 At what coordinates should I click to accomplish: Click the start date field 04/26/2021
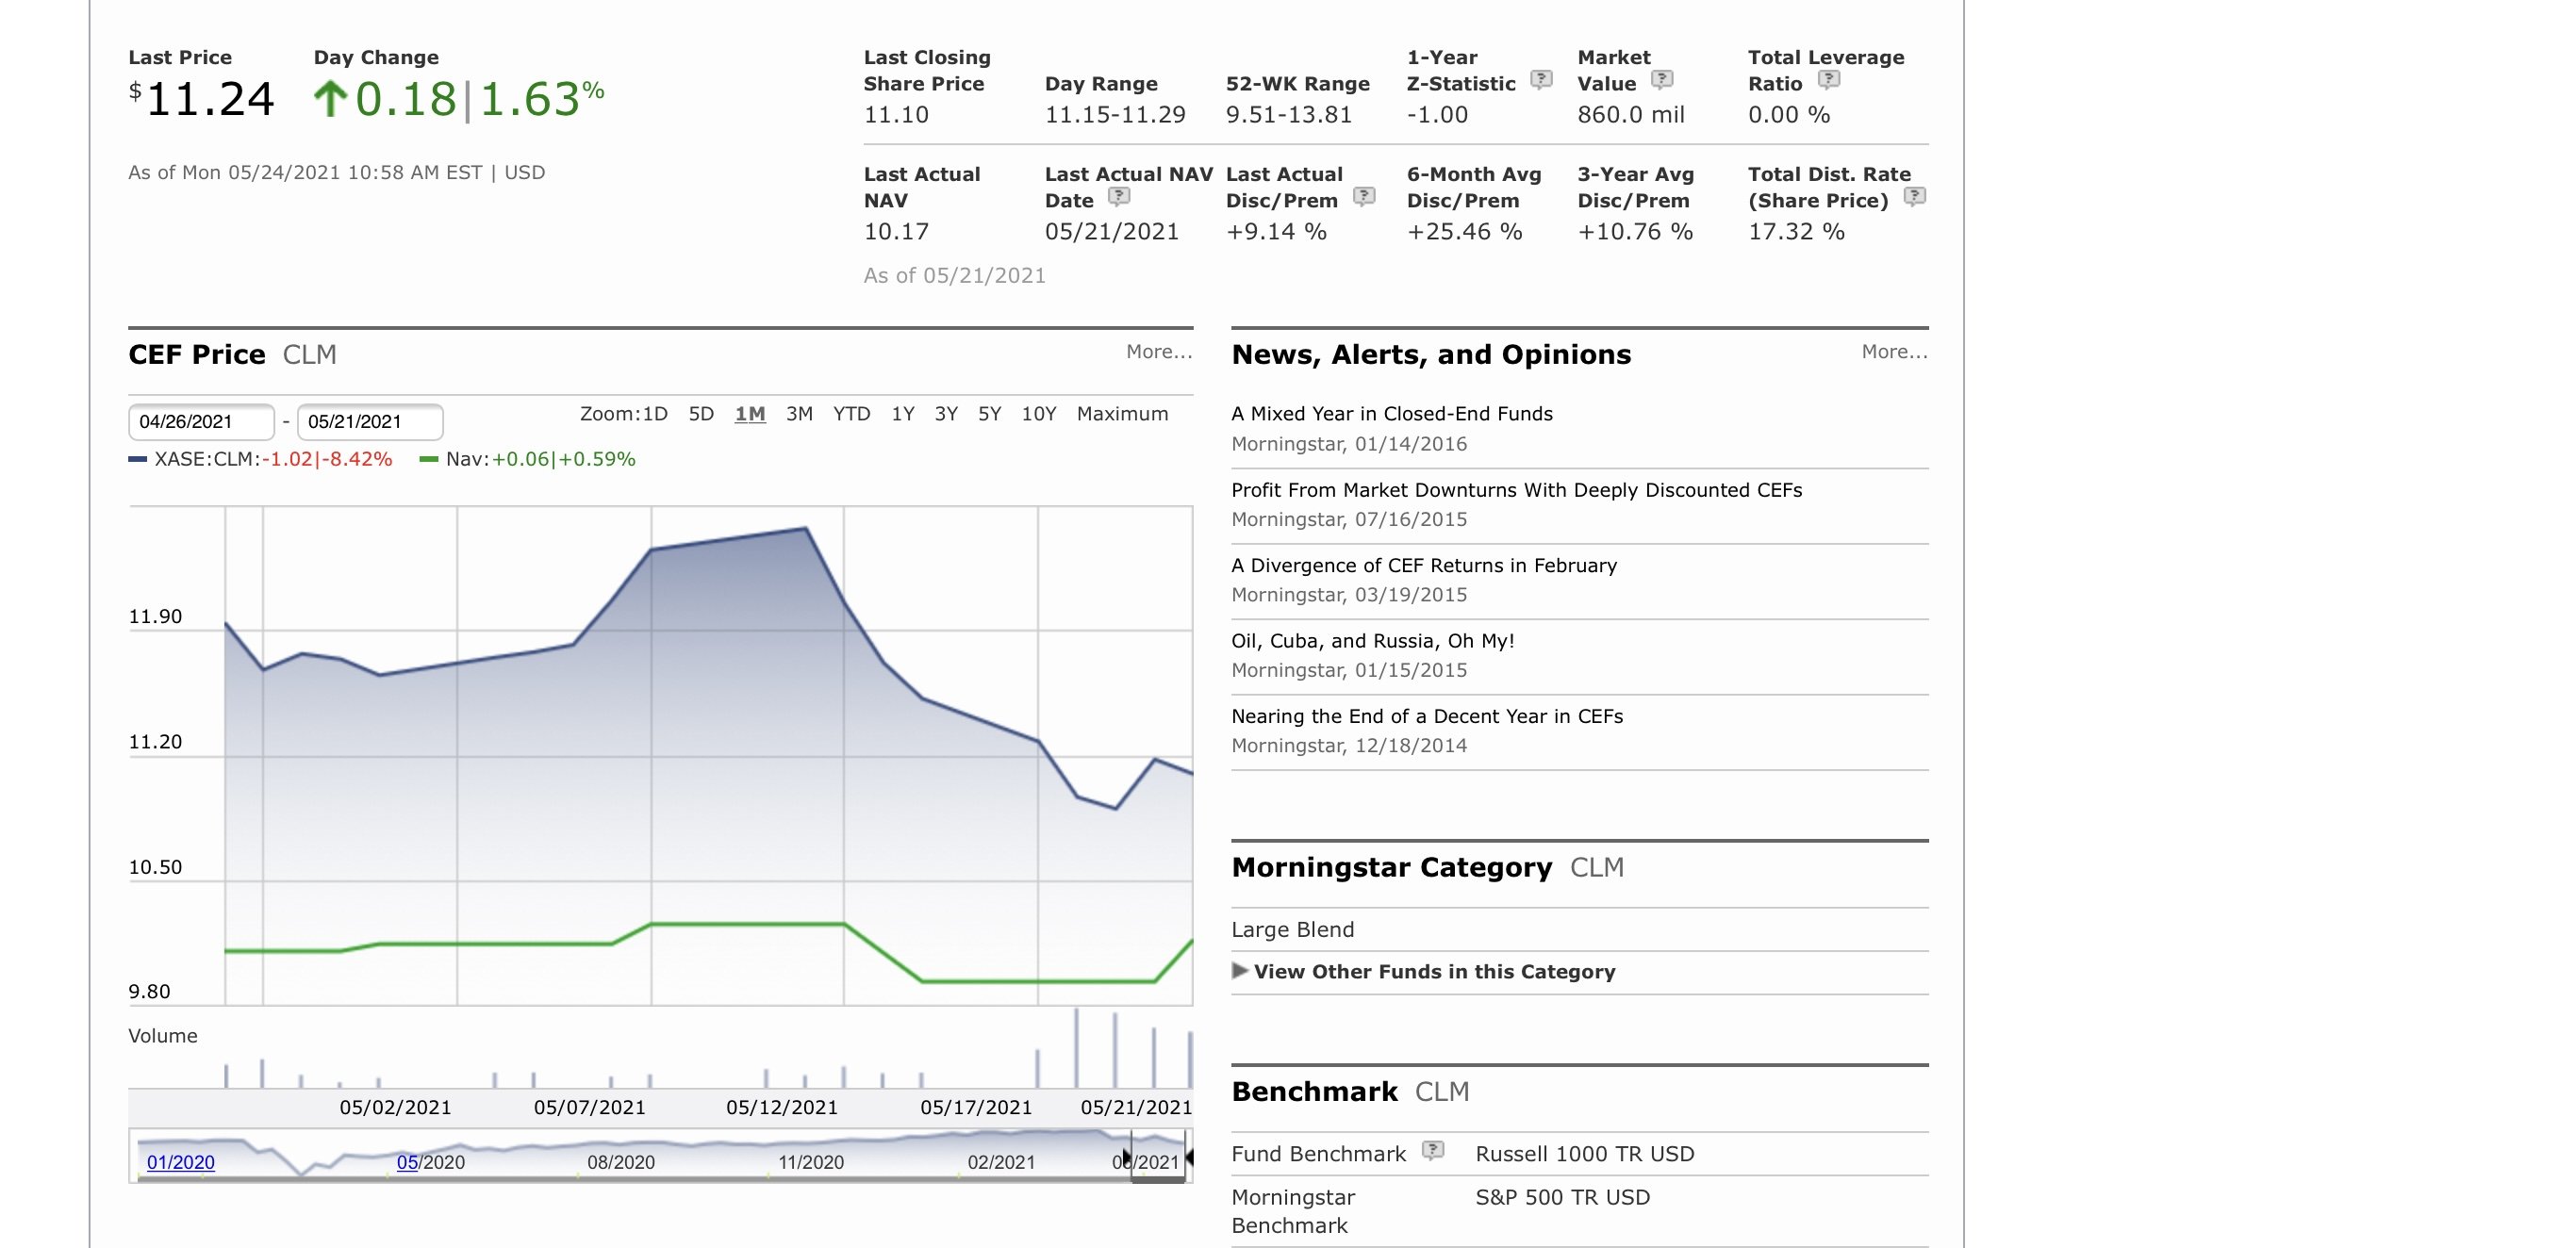pyautogui.click(x=200, y=422)
